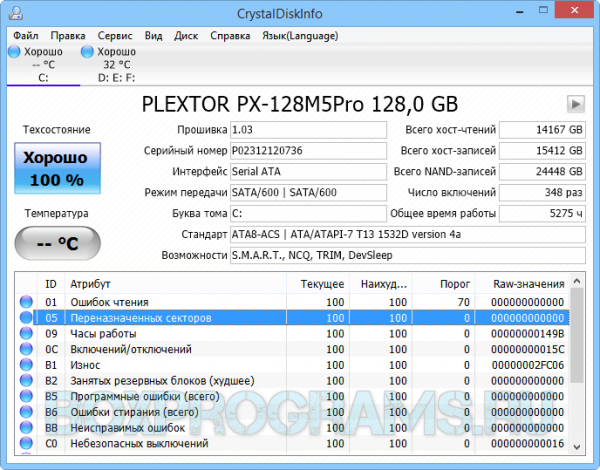Click the Возможности field S.M.A.R.T., NCQ
The width and height of the screenshot is (600, 470).
(408, 255)
